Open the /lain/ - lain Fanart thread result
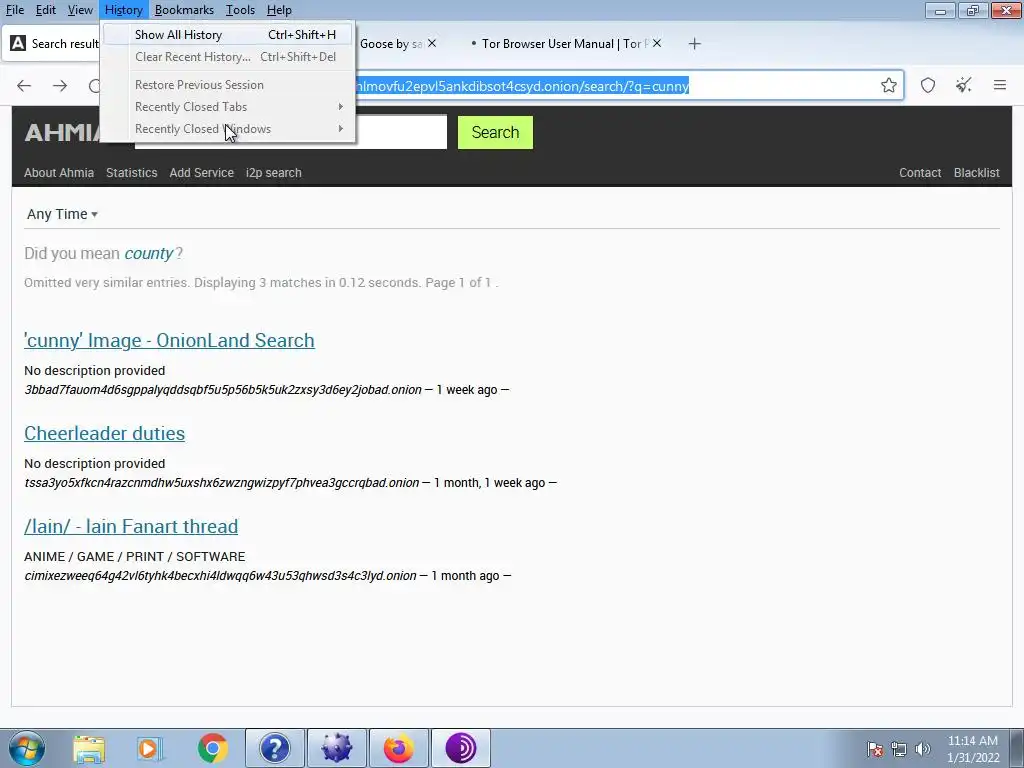Viewport: 1024px width, 768px height. (131, 526)
